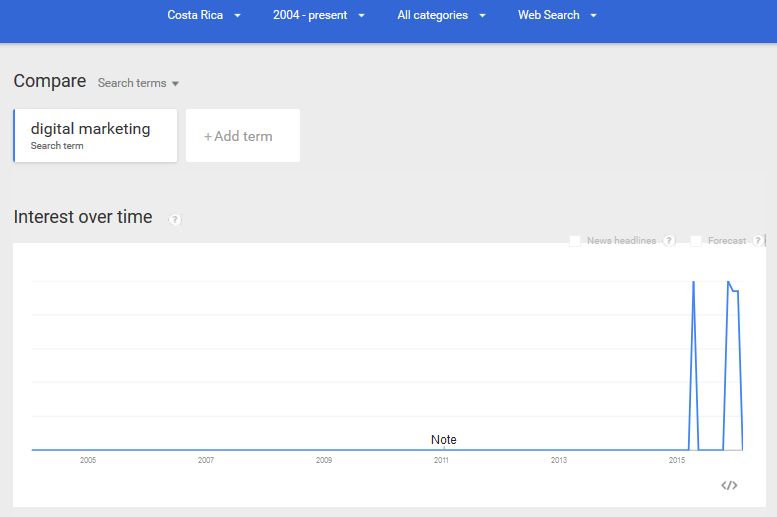The width and height of the screenshot is (777, 517).
Task: Click the embed code icon below chart
Action: click(729, 485)
